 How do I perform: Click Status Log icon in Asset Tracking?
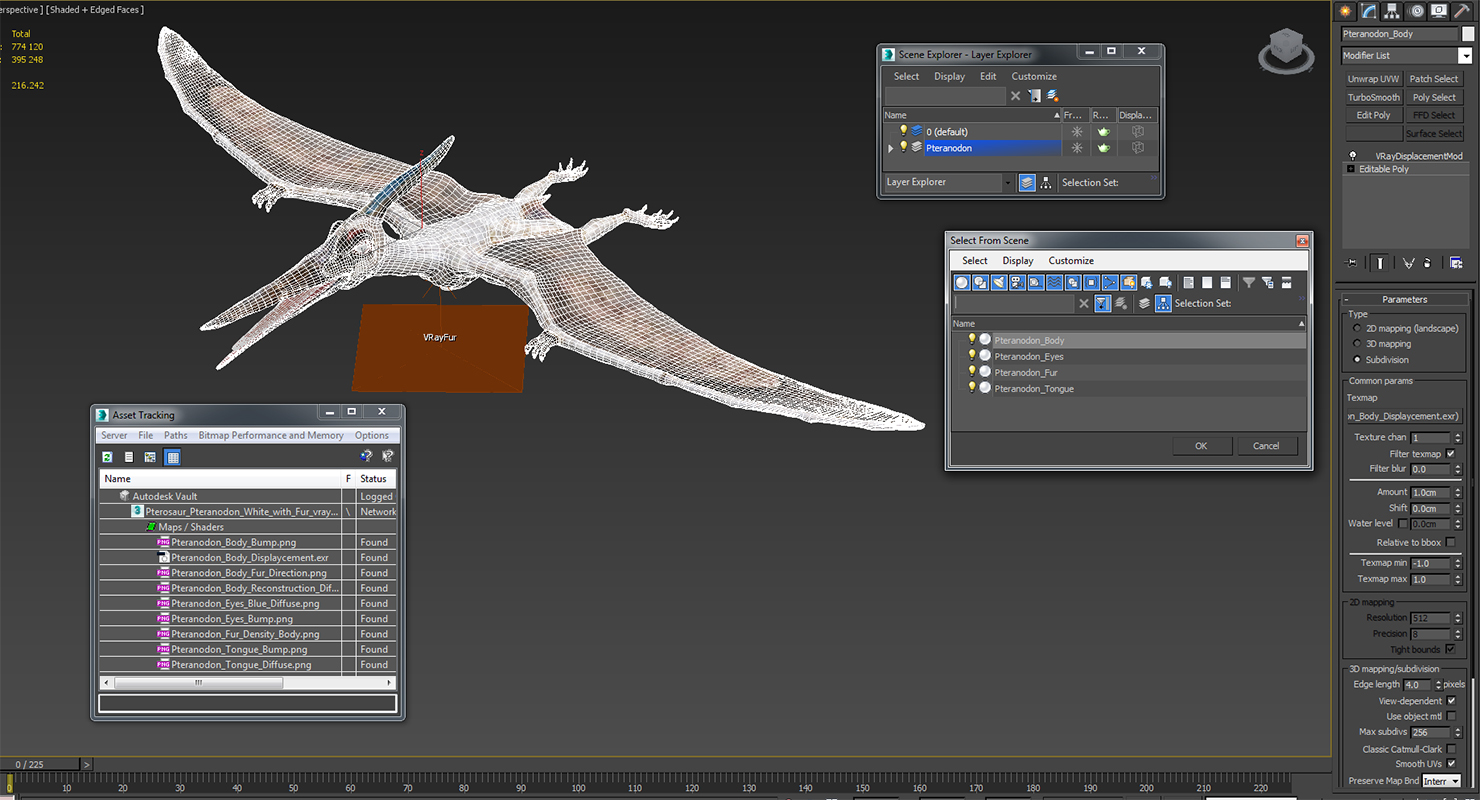coord(129,457)
